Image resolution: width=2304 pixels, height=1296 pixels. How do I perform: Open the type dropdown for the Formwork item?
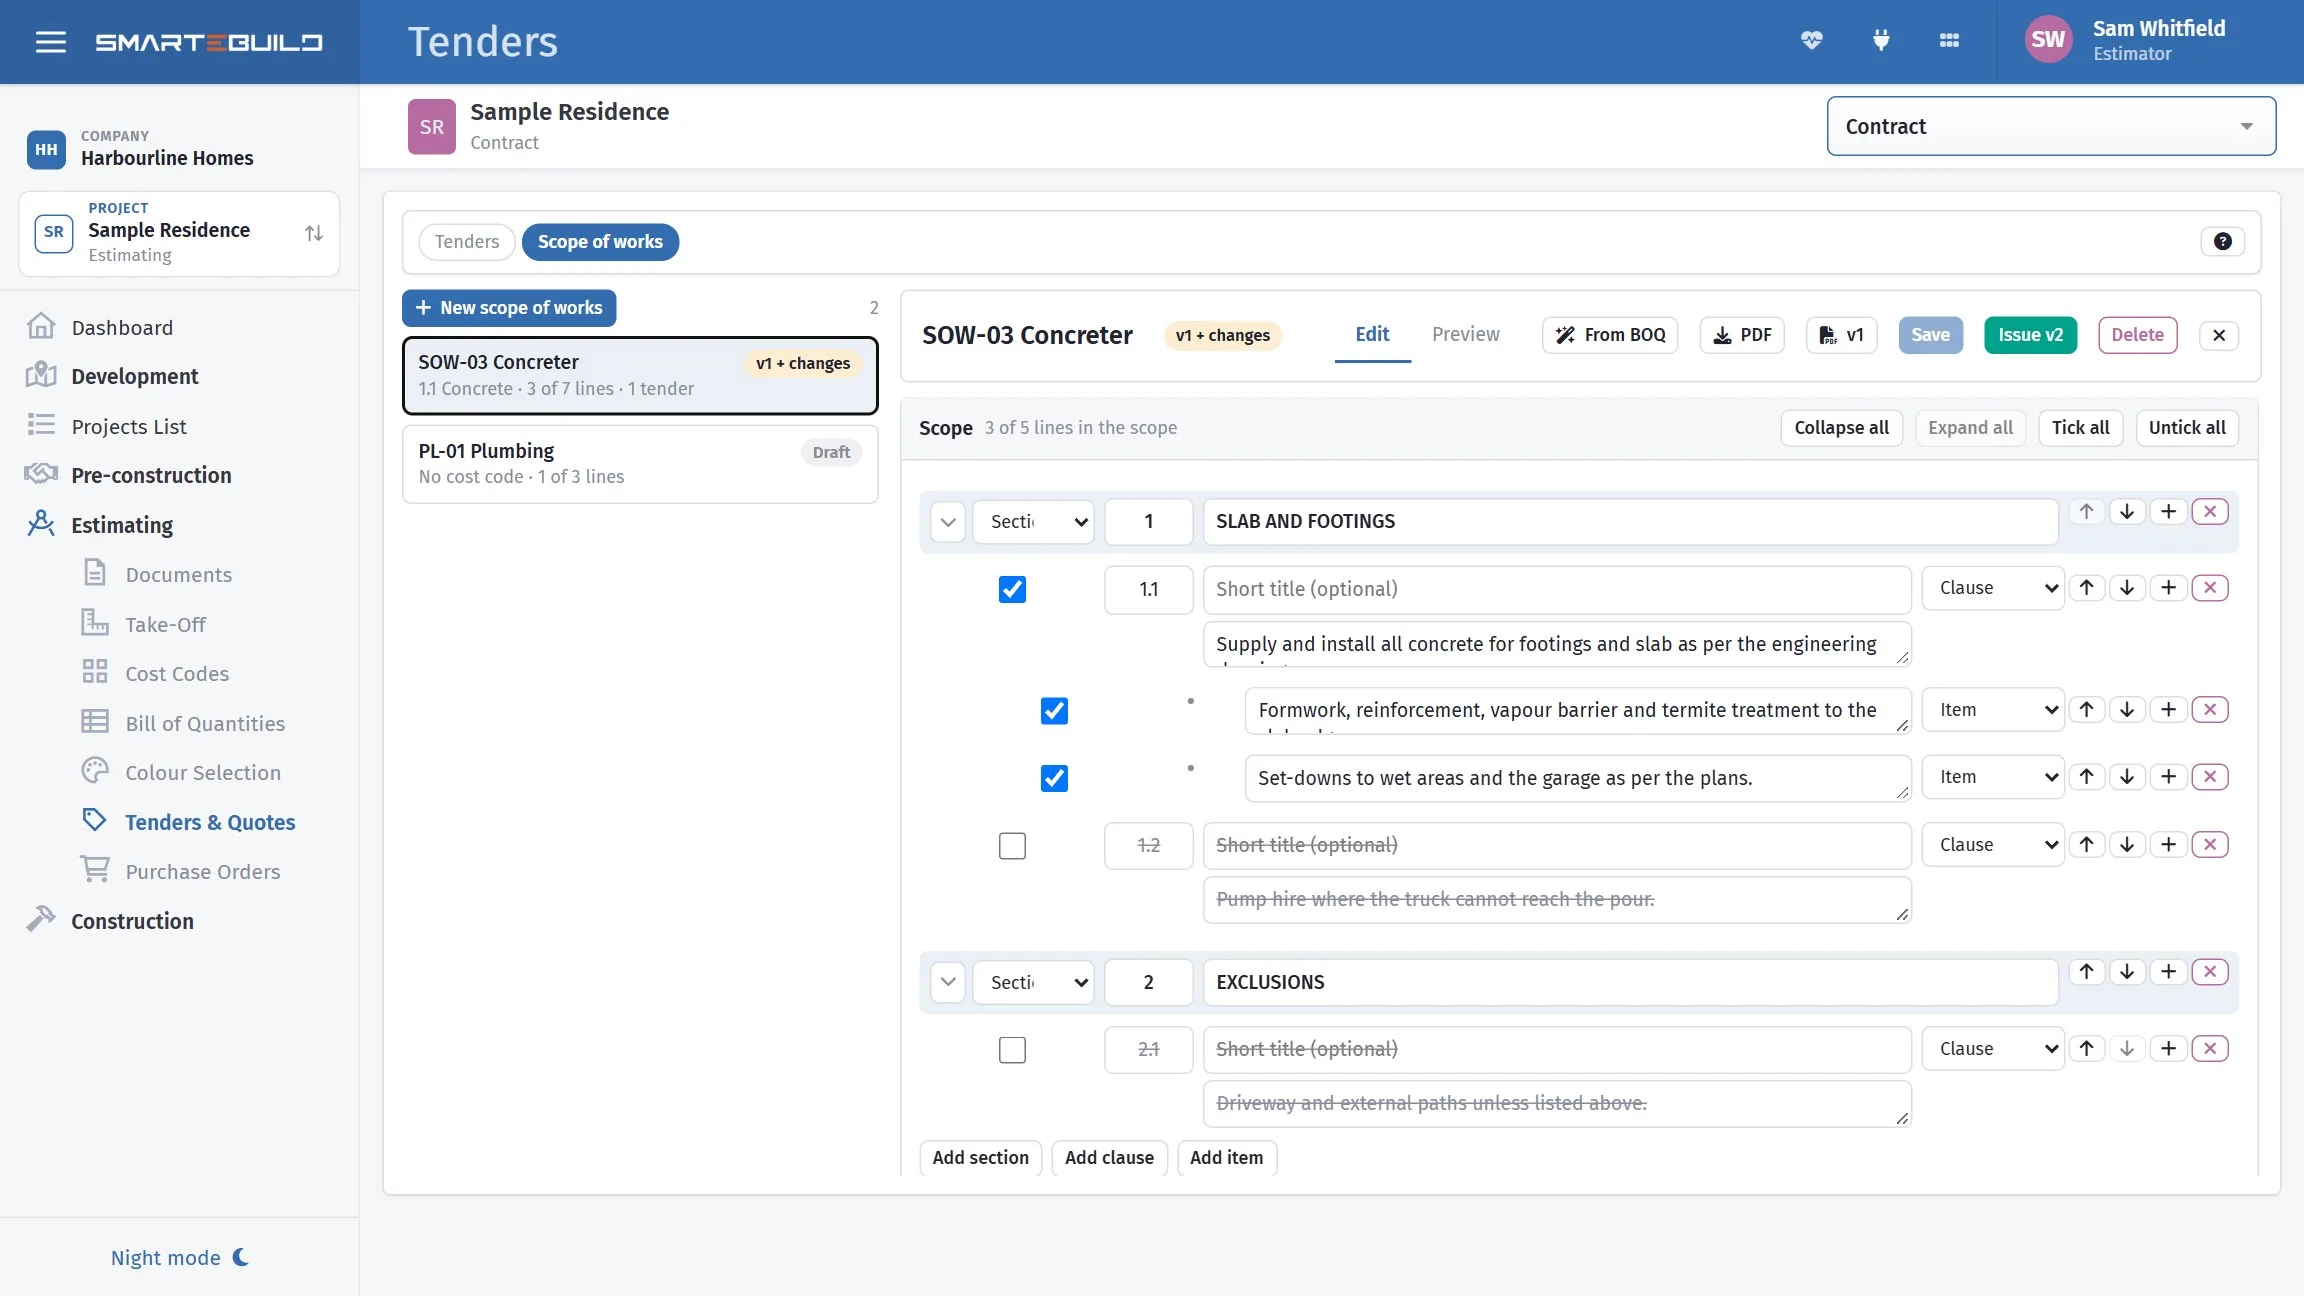(1993, 709)
